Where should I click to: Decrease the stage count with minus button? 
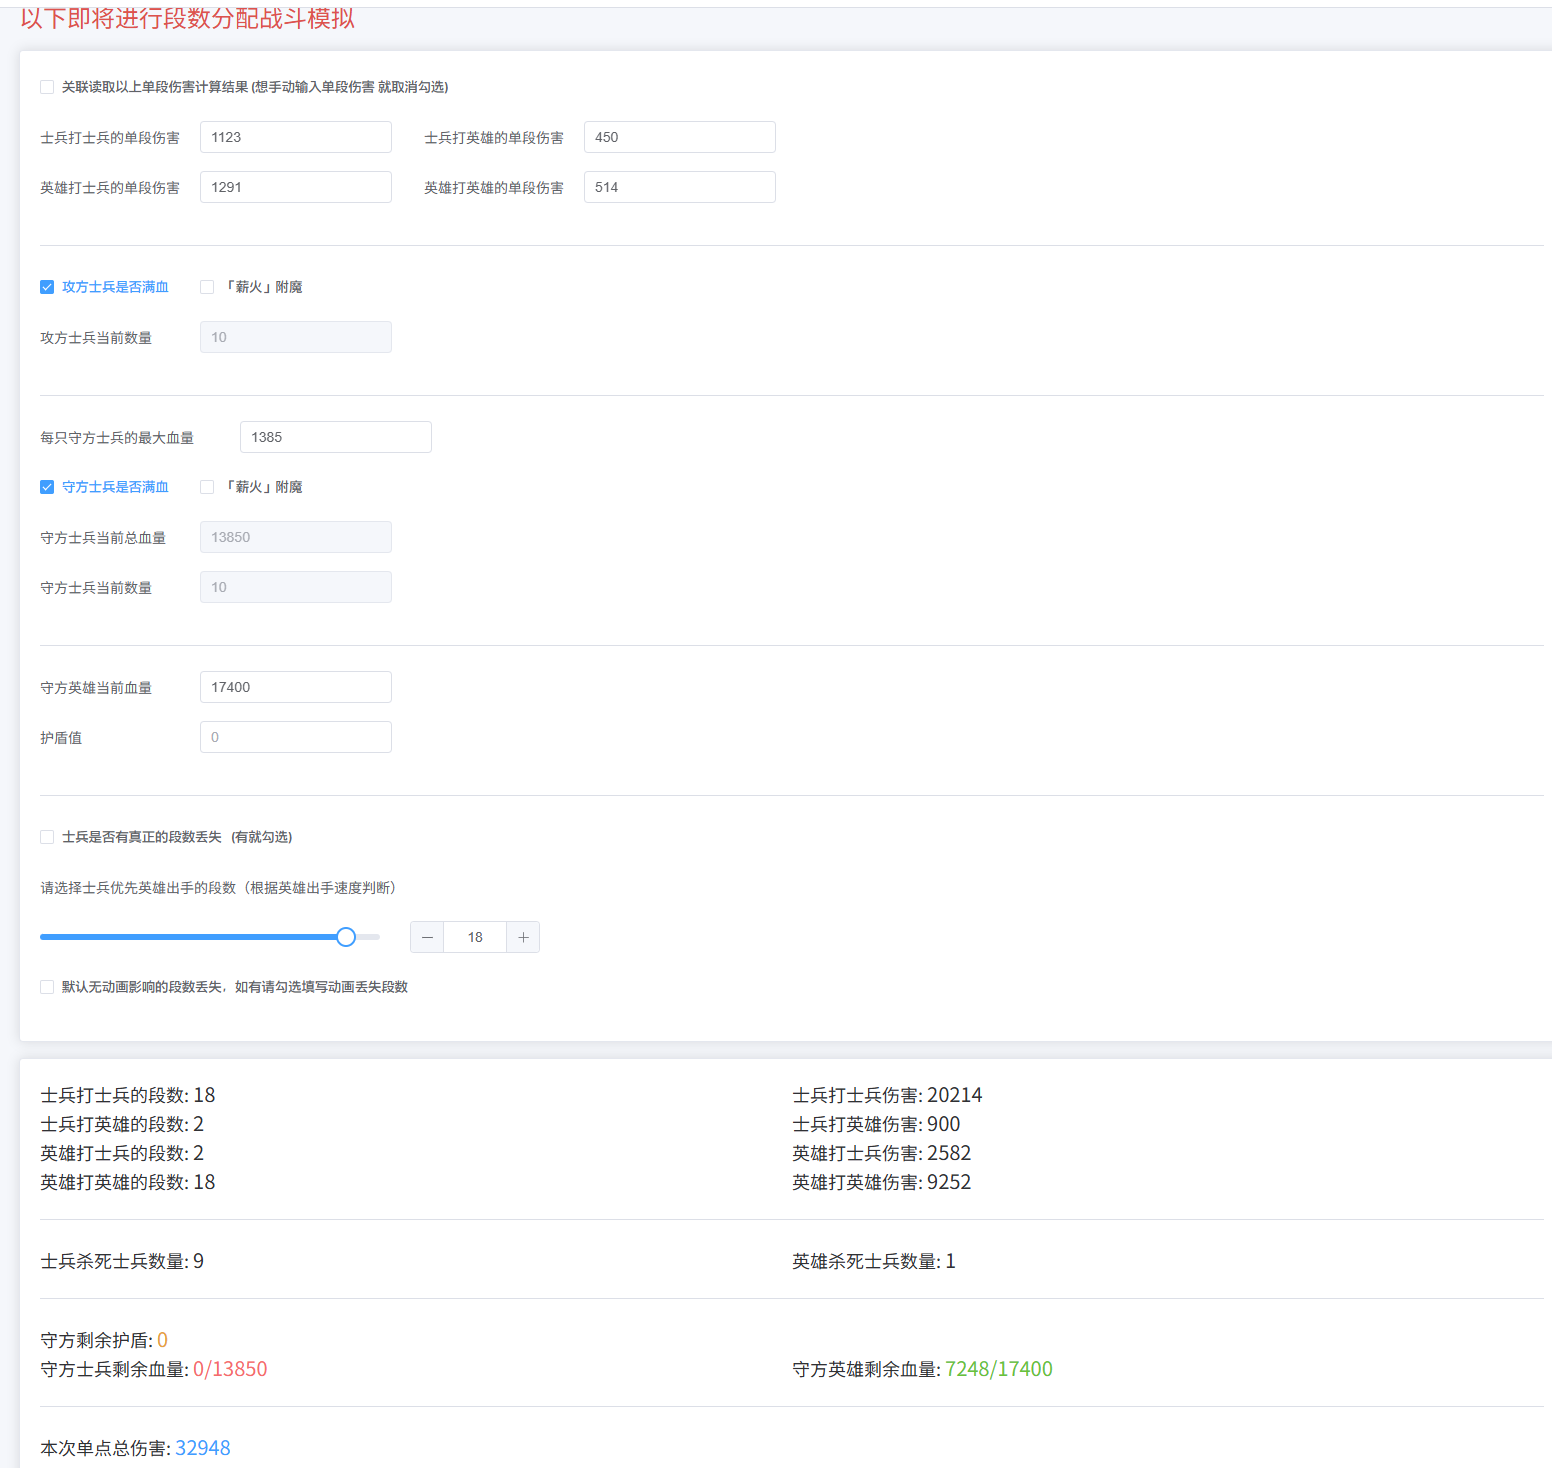[427, 937]
